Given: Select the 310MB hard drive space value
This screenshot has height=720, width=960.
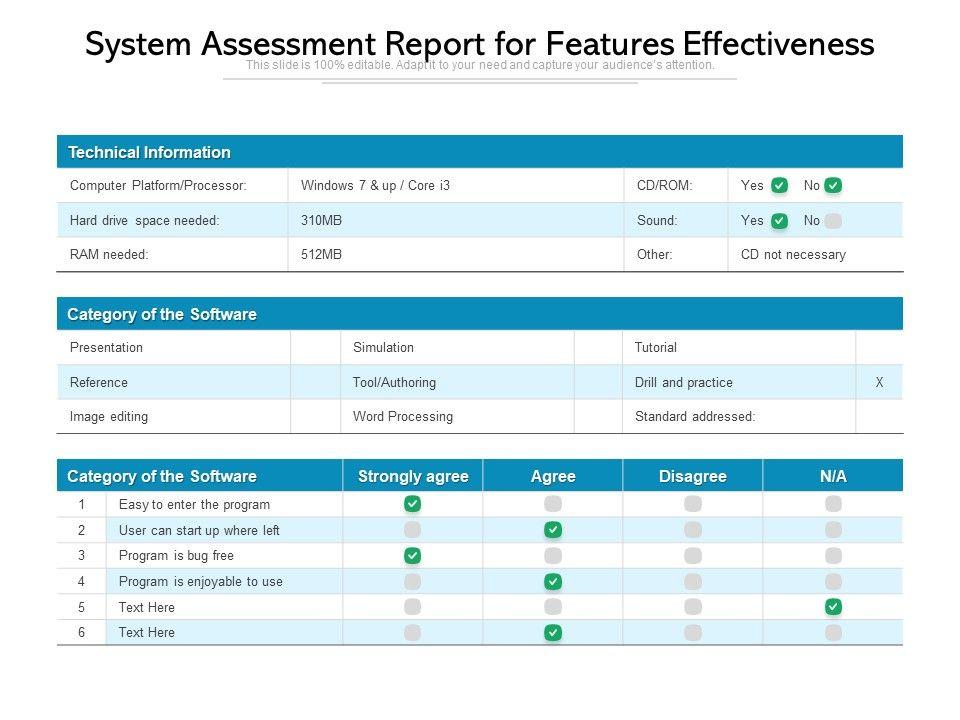Looking at the screenshot, I should tap(321, 220).
